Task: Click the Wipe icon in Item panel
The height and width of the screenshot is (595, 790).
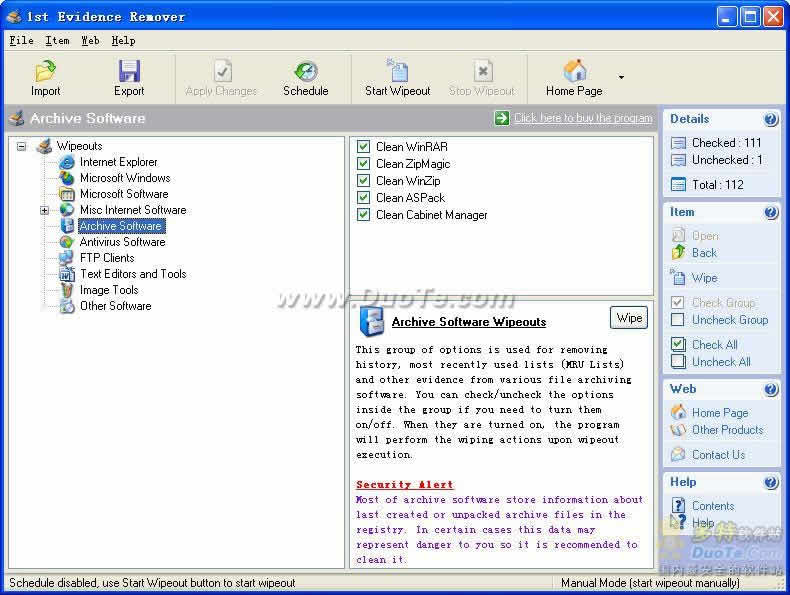Action: coord(678,277)
